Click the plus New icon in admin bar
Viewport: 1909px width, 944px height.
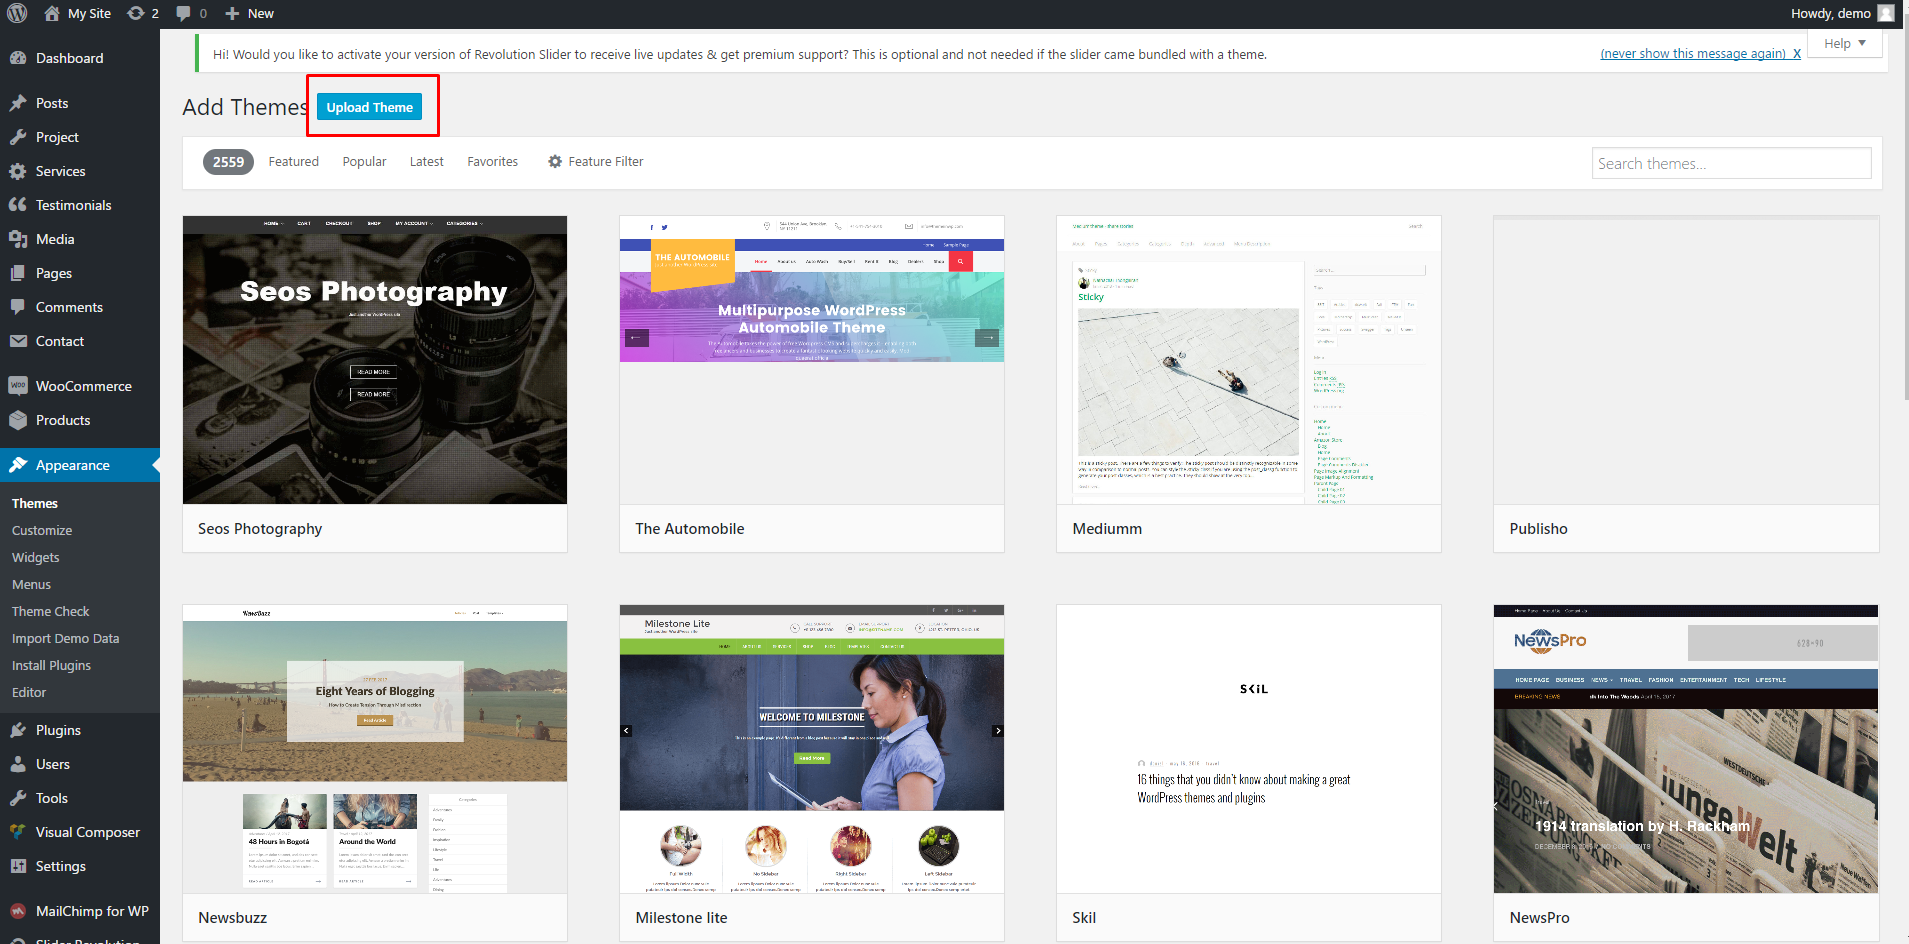pos(232,13)
